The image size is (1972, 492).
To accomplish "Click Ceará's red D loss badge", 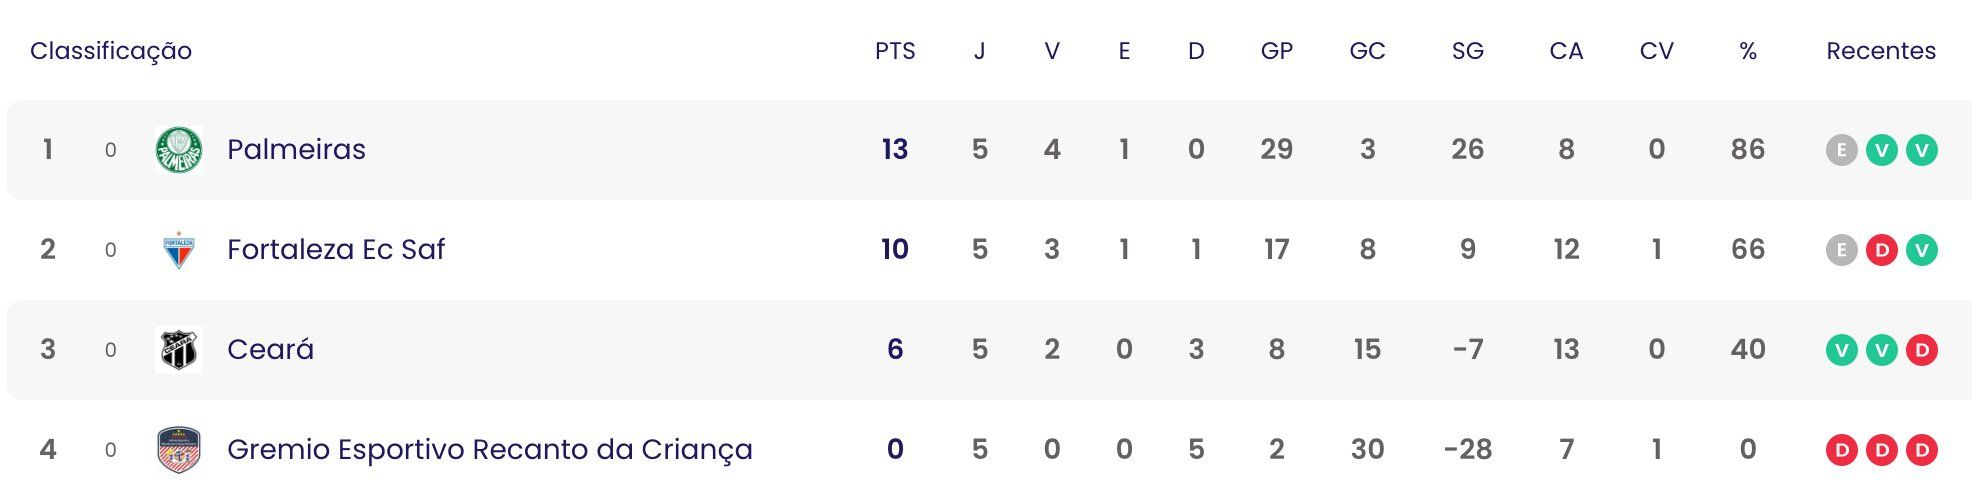I will (x=1921, y=350).
